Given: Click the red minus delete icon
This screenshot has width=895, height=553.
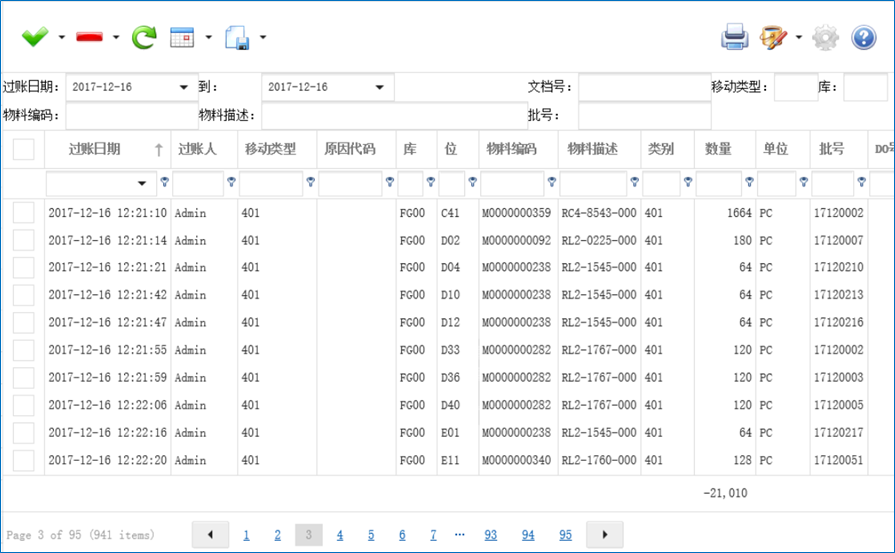Looking at the screenshot, I should click(x=90, y=38).
